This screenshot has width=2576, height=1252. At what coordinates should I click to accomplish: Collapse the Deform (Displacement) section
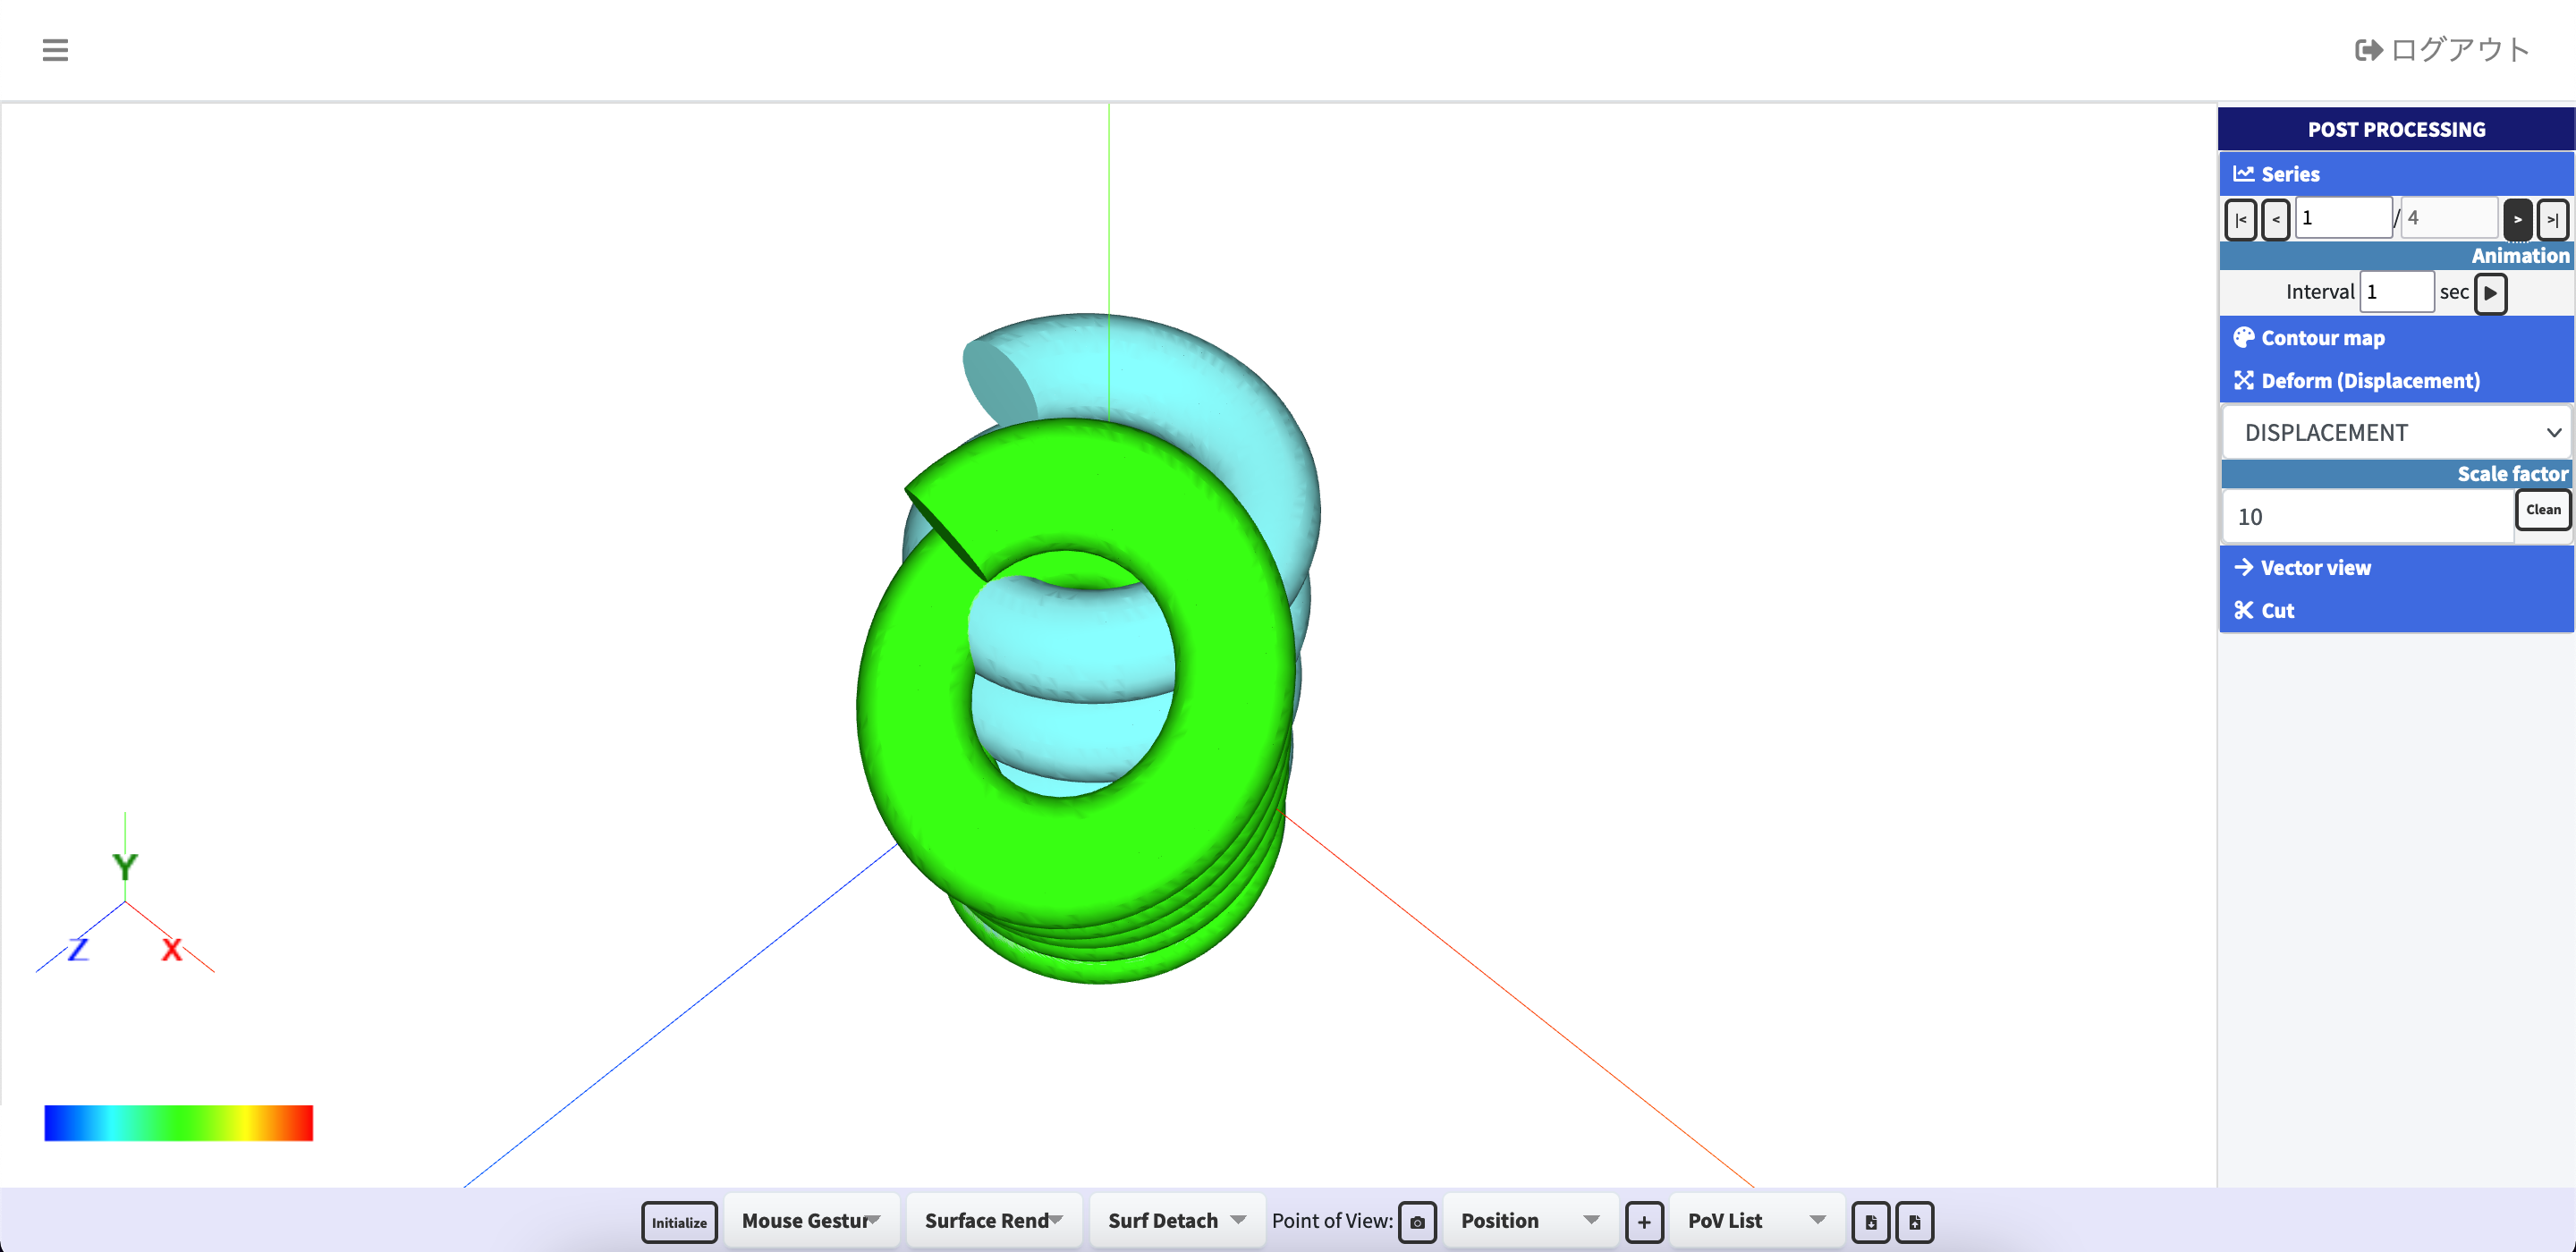pyautogui.click(x=2395, y=381)
